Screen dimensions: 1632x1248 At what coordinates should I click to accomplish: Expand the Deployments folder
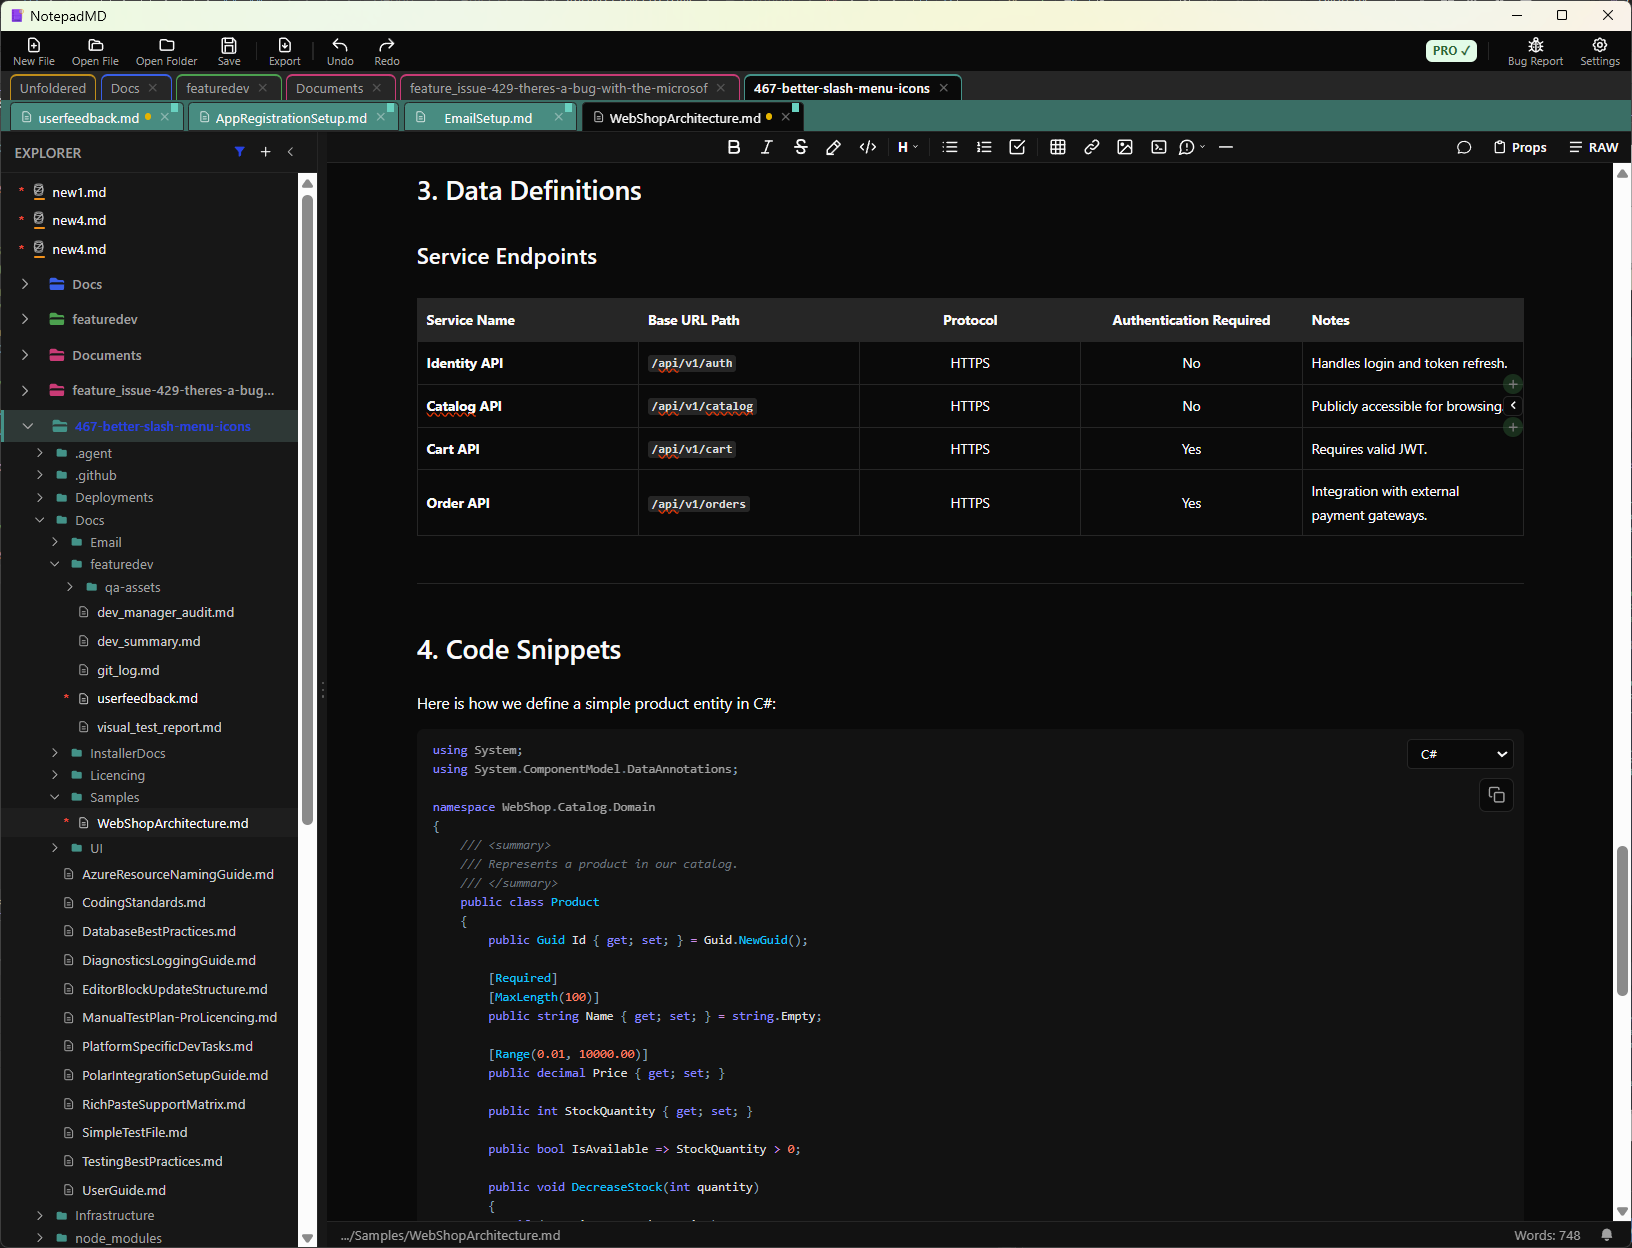click(40, 497)
